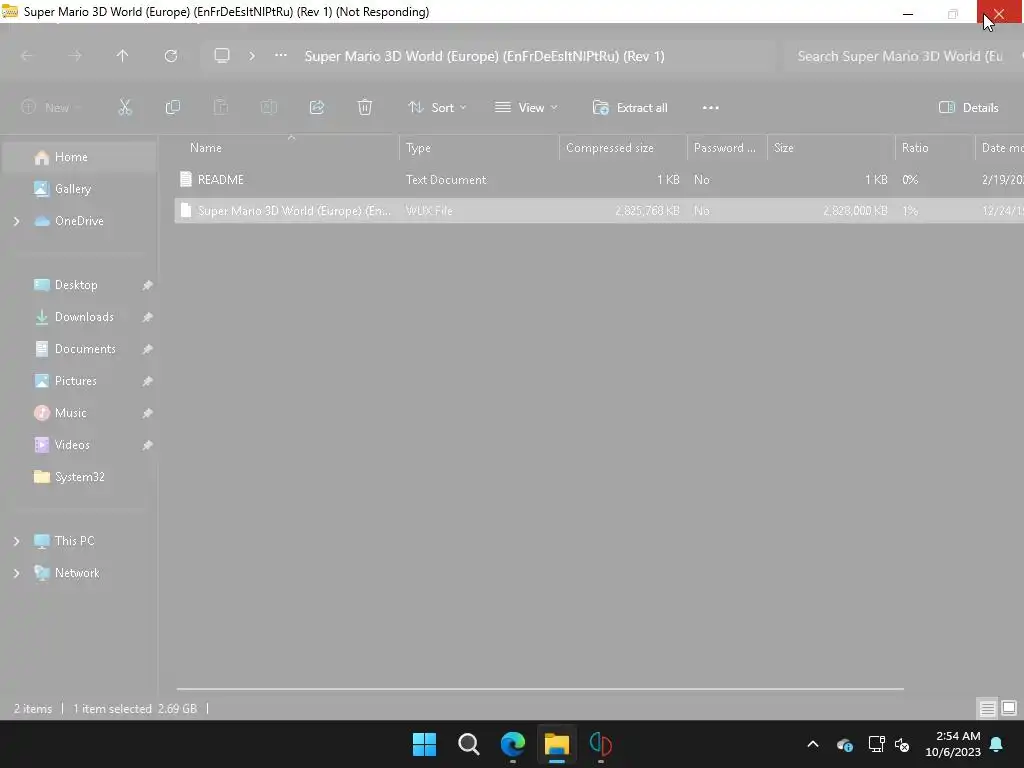Click the OneDrive cloud tray icon
1024x768 pixels.
click(844, 744)
